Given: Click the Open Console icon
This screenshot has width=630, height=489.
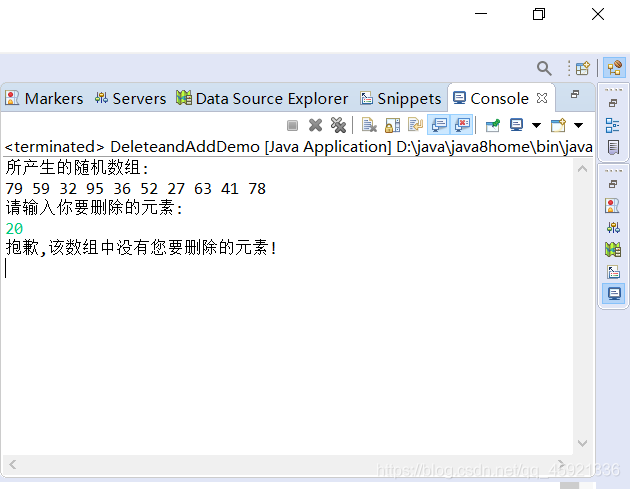Looking at the screenshot, I should point(558,125).
